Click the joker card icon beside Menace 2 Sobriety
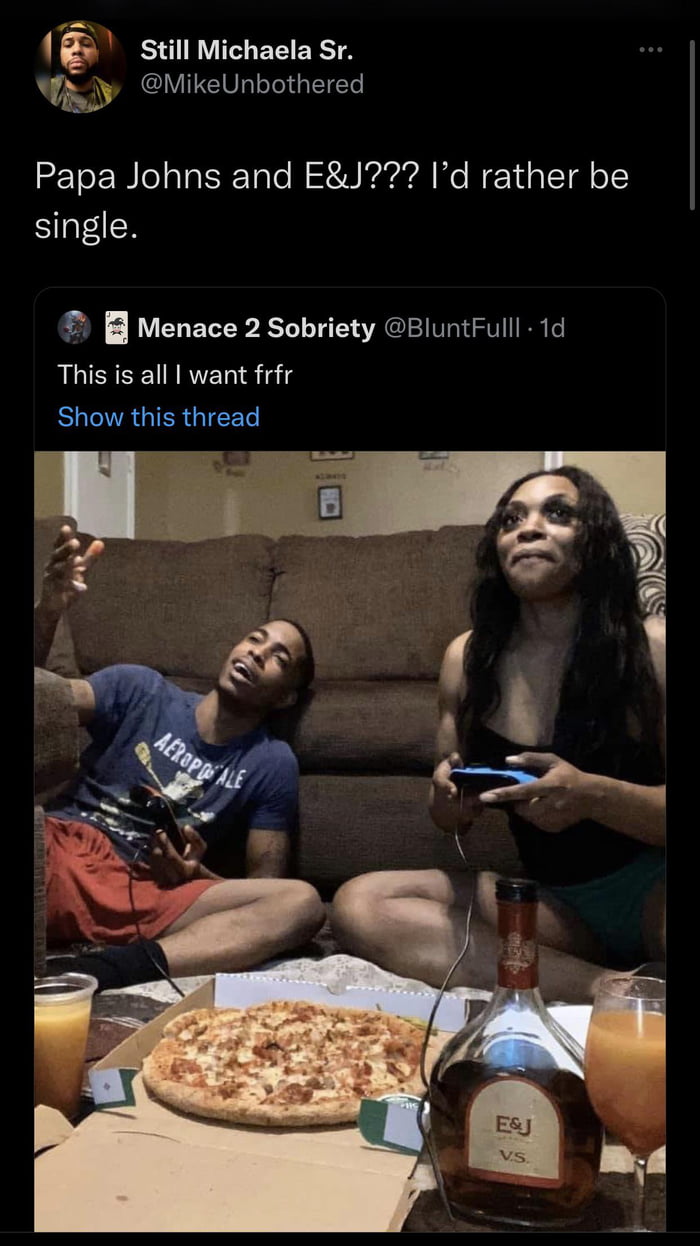The width and height of the screenshot is (700, 1246). [117, 328]
